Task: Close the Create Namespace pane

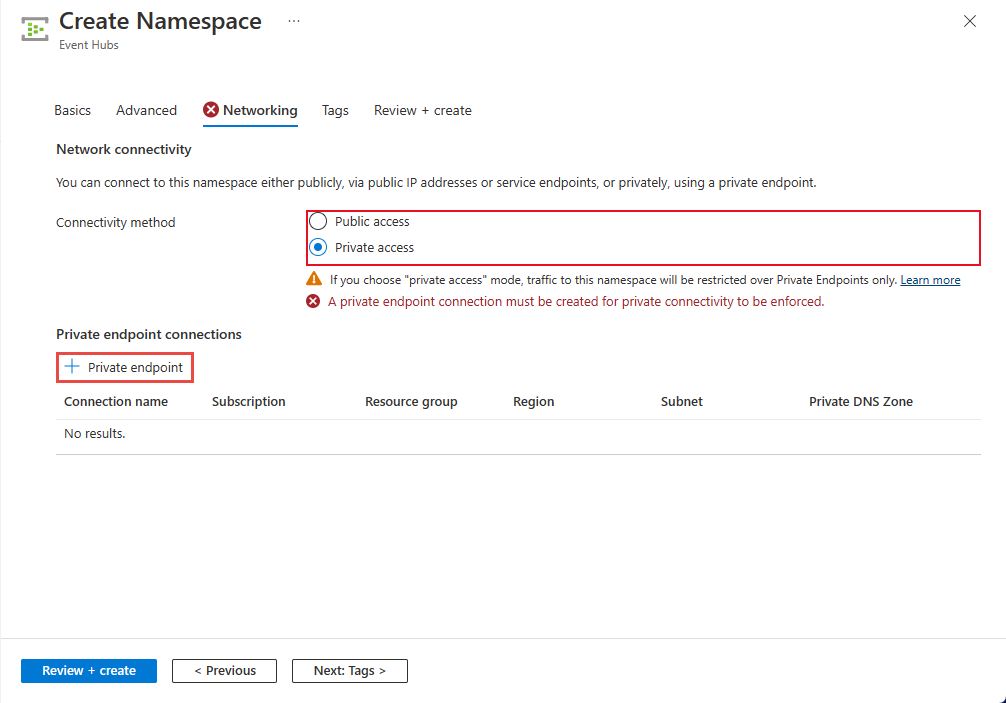Action: (969, 21)
